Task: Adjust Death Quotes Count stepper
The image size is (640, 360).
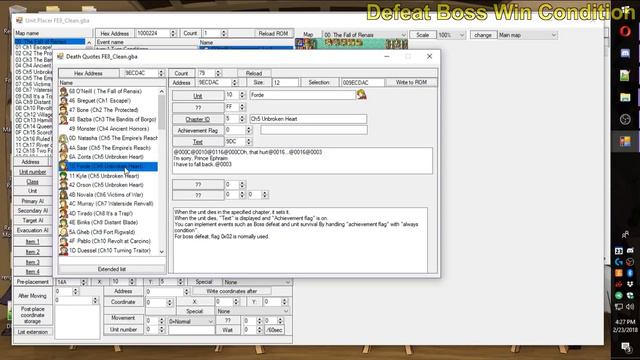Action: (x=218, y=73)
